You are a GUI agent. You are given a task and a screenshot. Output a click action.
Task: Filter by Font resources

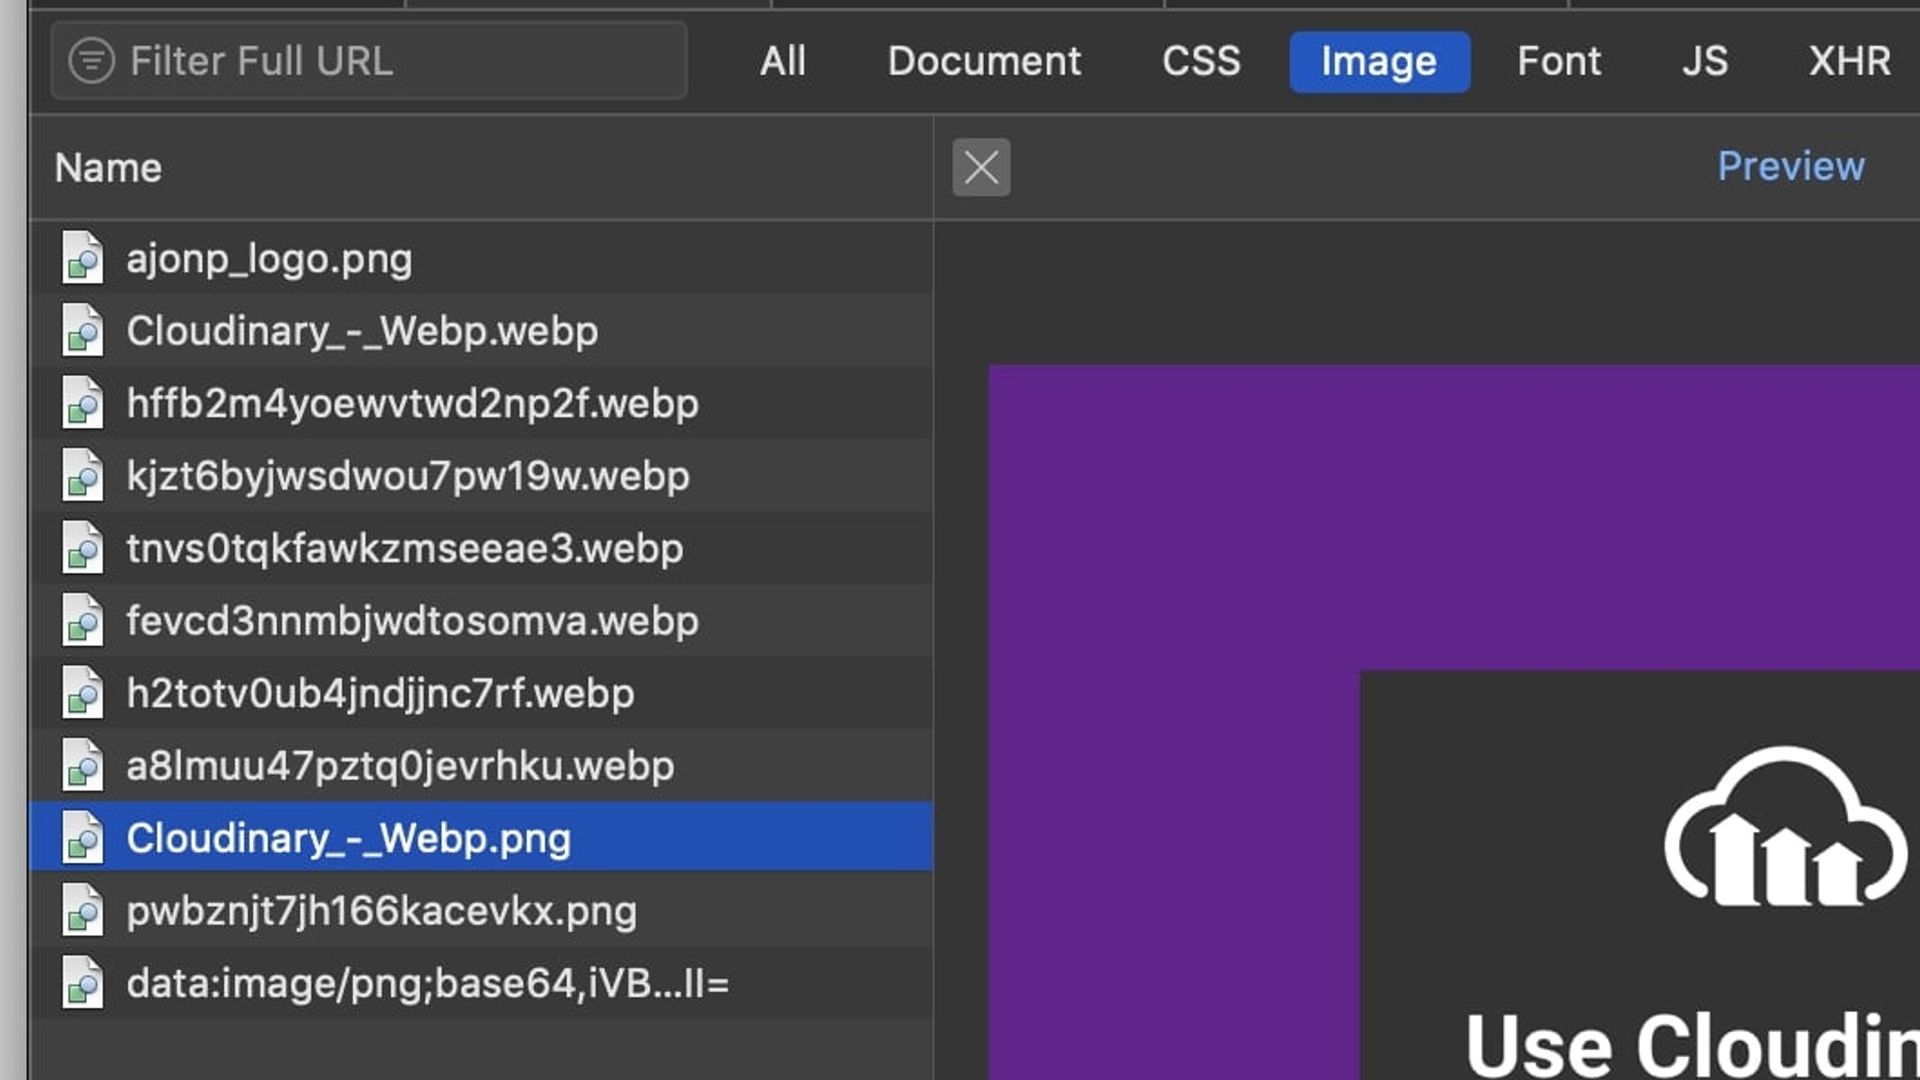click(x=1558, y=61)
